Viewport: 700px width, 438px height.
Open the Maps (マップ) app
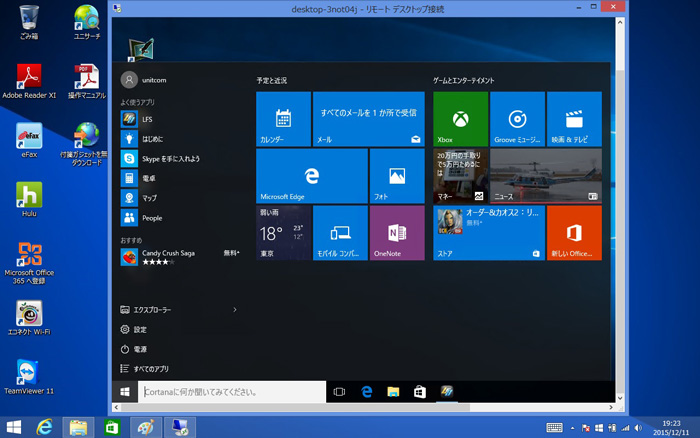pos(179,198)
